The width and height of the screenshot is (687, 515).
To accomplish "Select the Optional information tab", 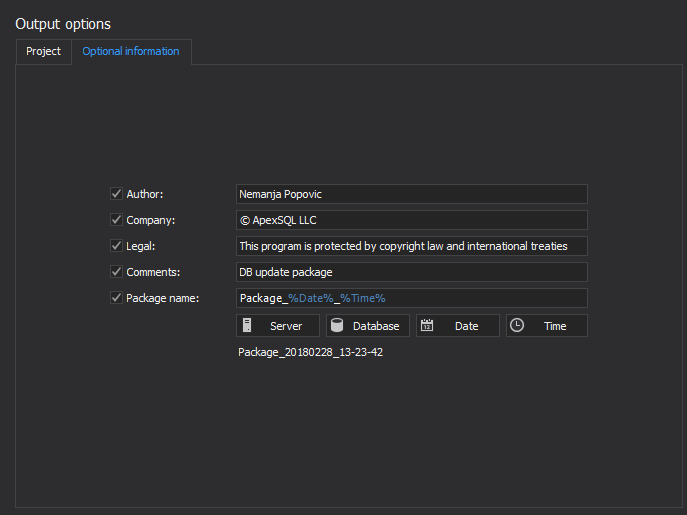I will pos(131,52).
